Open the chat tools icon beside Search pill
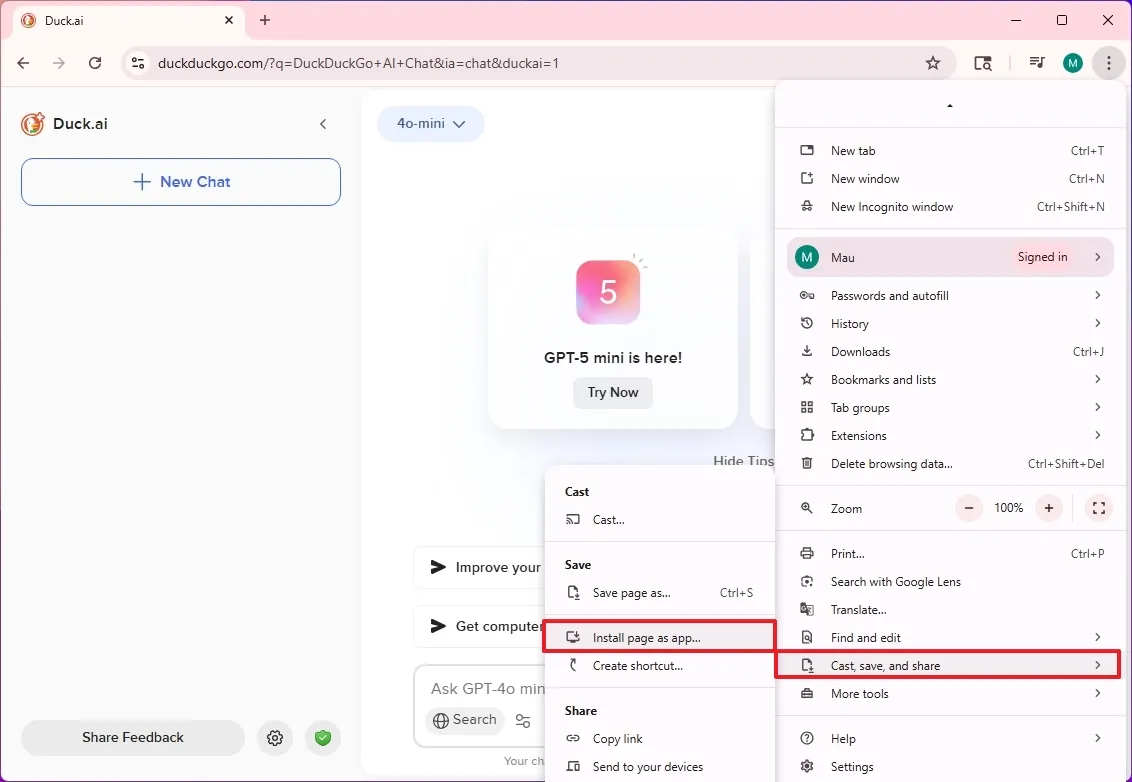 (x=524, y=720)
